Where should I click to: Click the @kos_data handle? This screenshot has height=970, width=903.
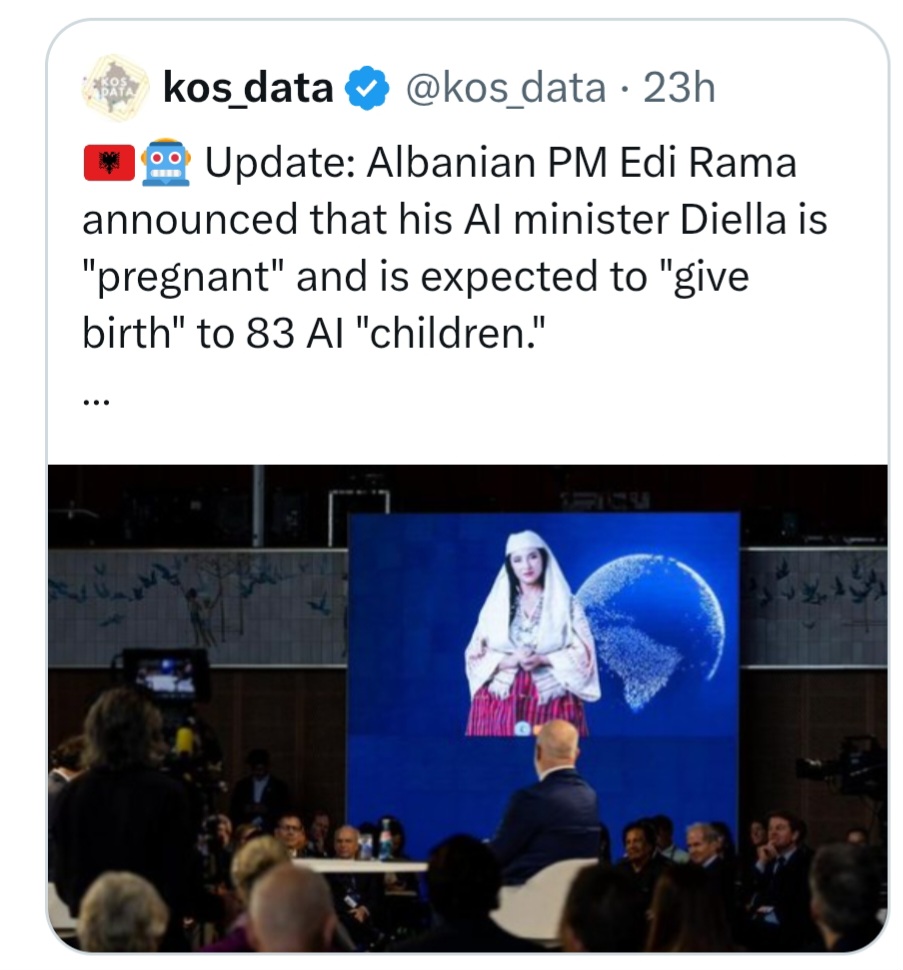click(503, 89)
